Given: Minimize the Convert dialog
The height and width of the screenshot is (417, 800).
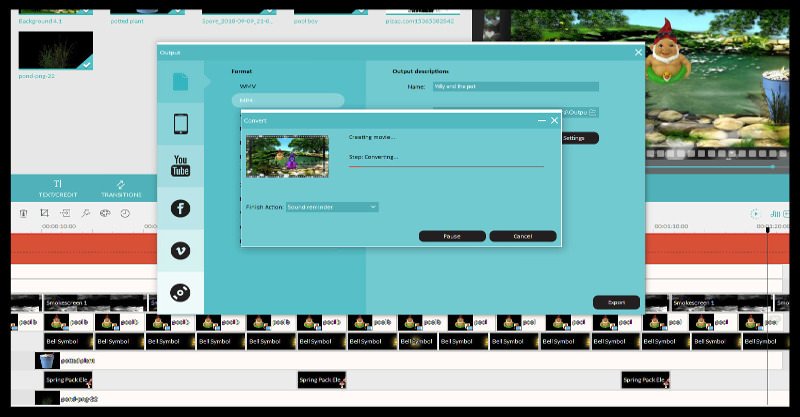Looking at the screenshot, I should pyautogui.click(x=541, y=120).
